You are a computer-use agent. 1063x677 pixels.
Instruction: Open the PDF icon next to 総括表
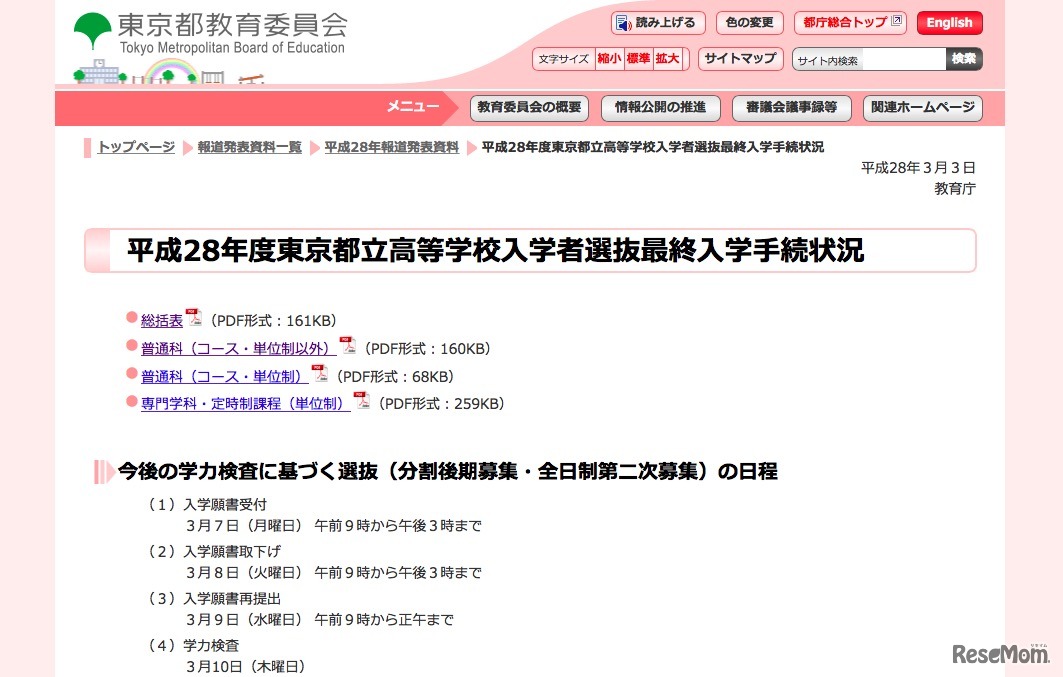click(194, 316)
